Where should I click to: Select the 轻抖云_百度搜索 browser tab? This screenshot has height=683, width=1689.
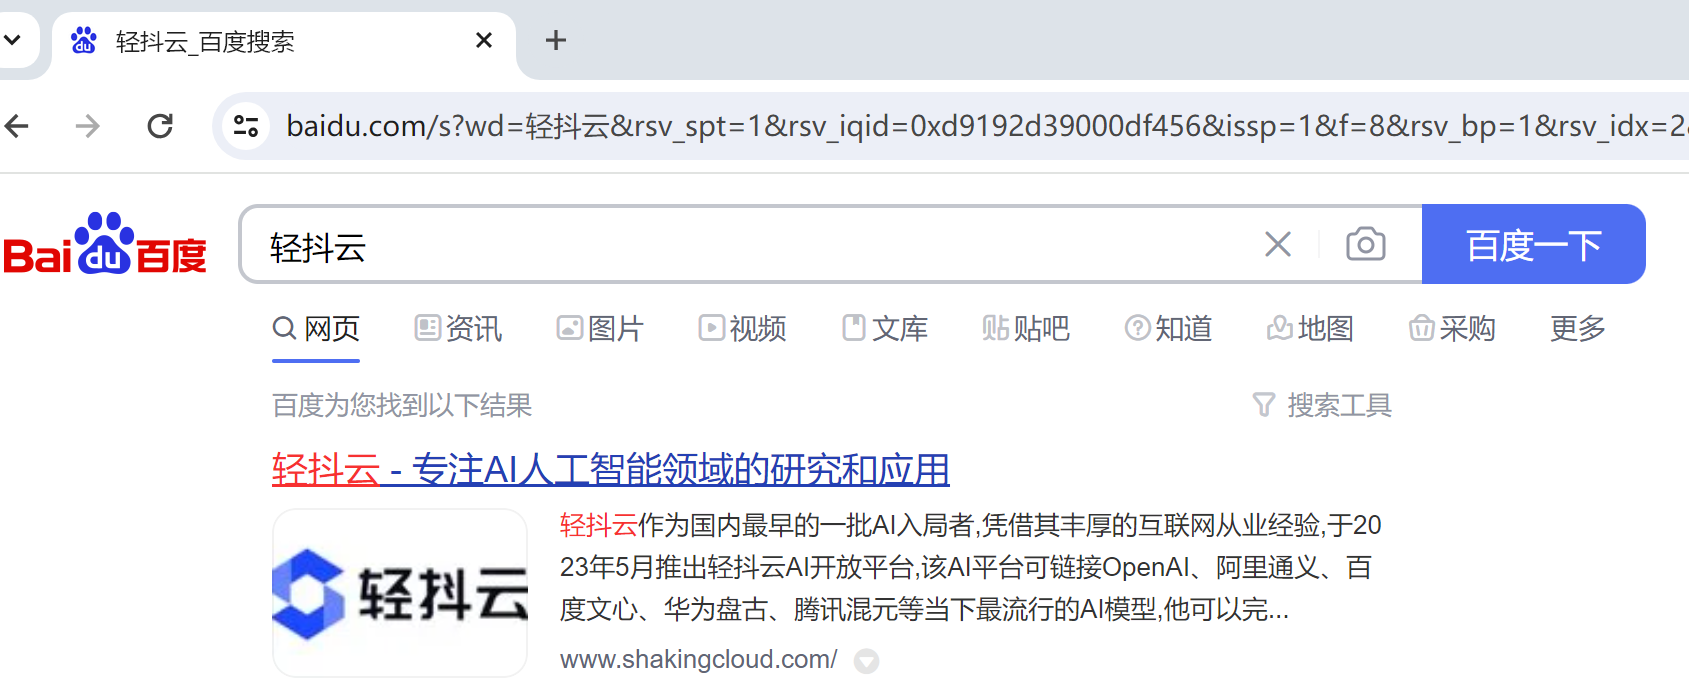point(284,42)
